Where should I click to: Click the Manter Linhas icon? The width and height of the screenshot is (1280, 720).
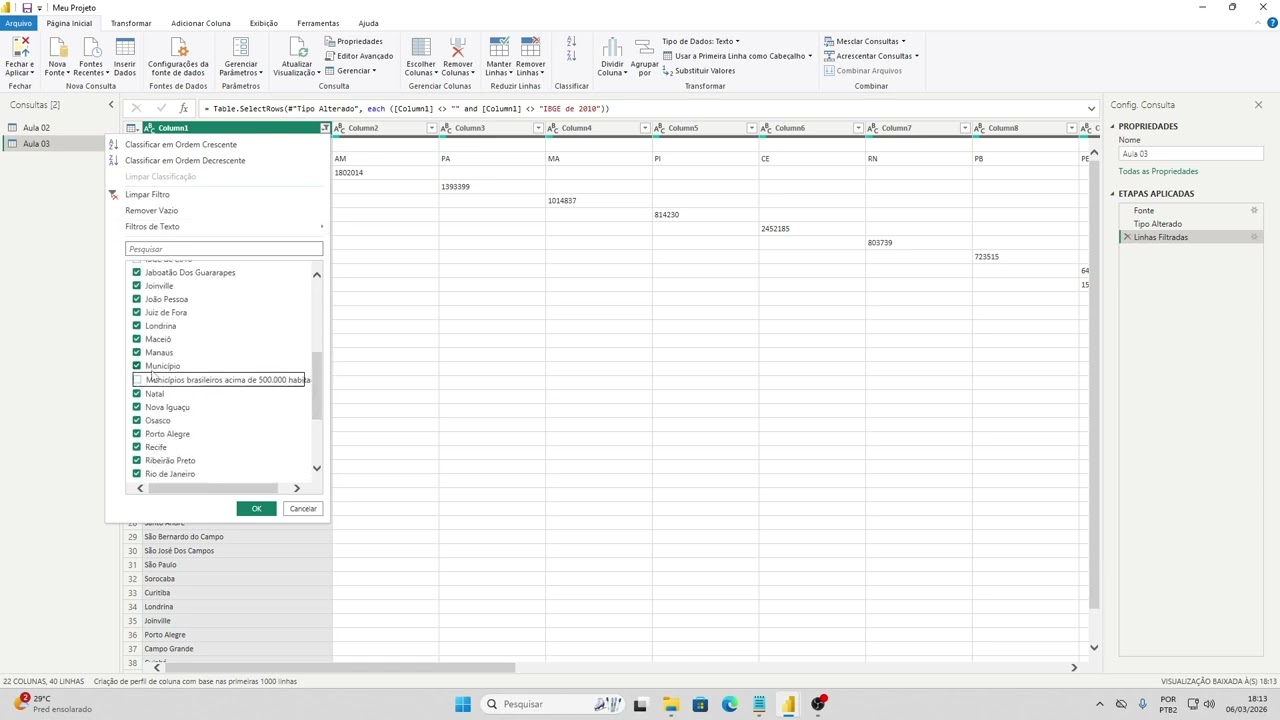coord(498,47)
